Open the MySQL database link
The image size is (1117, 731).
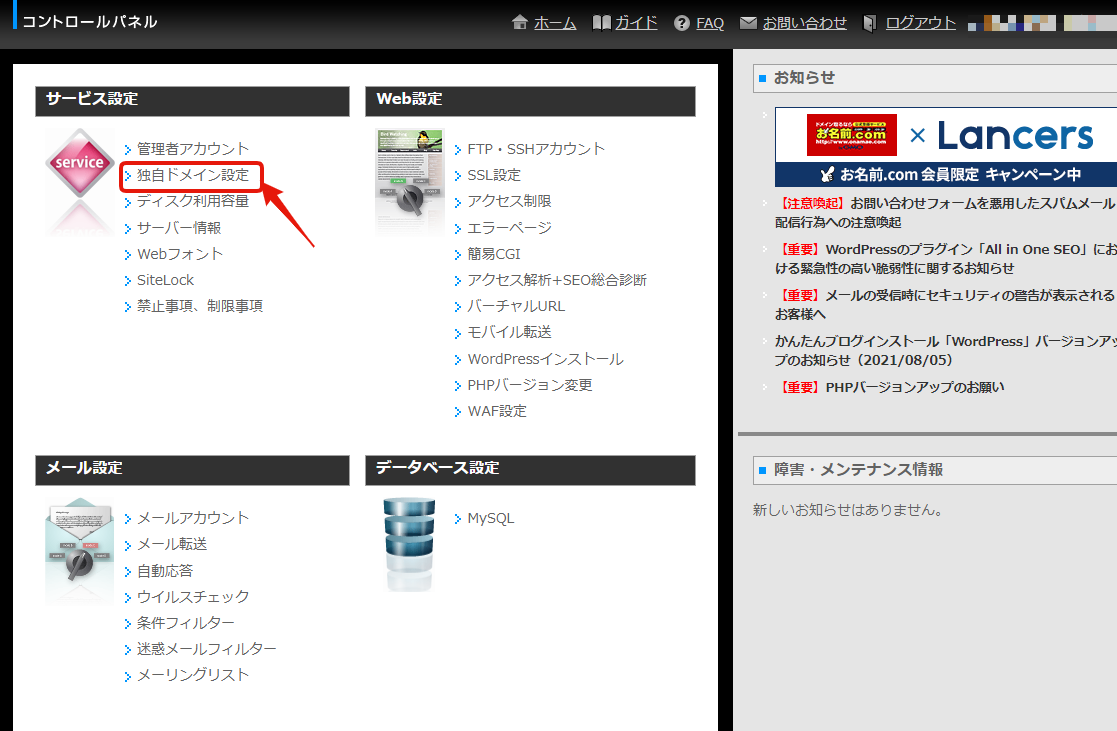[490, 518]
